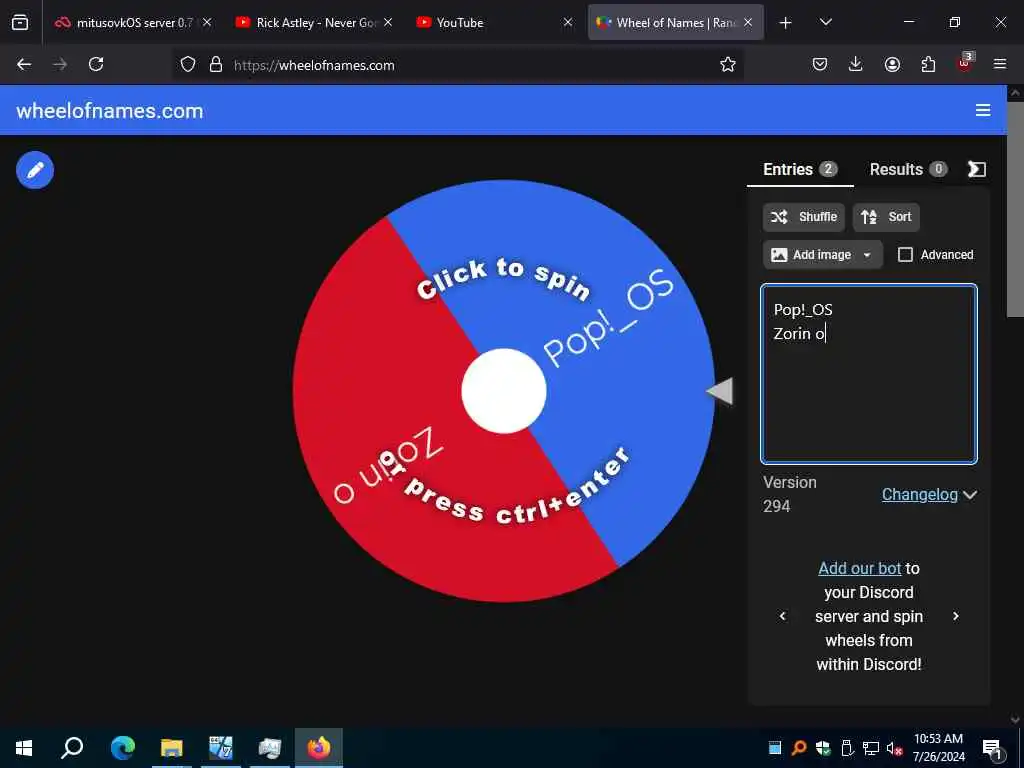This screenshot has height=768, width=1024.
Task: Show next tip with right chevron
Action: 955,616
